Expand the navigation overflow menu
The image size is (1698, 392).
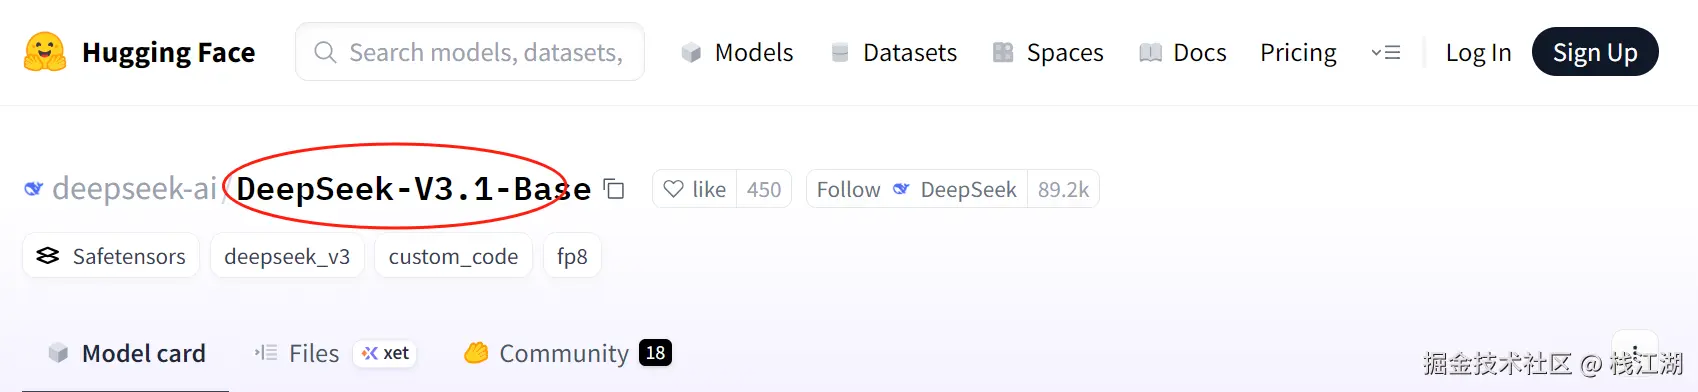1385,52
